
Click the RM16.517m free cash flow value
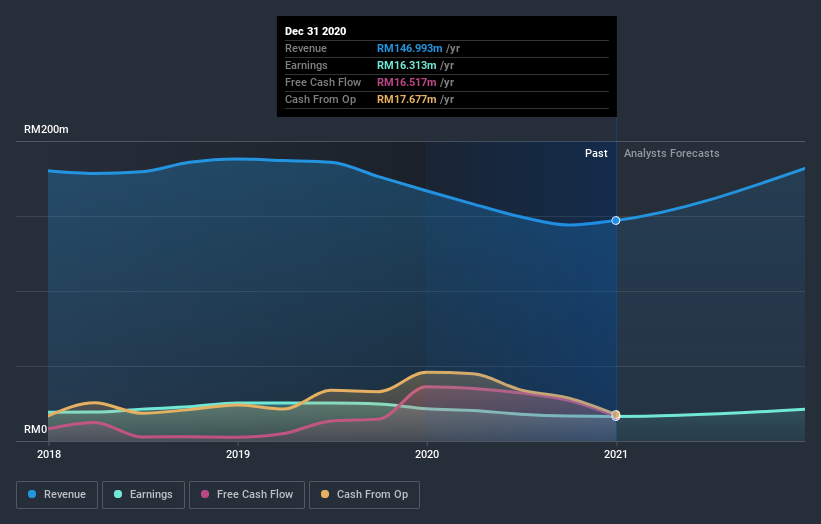point(406,82)
